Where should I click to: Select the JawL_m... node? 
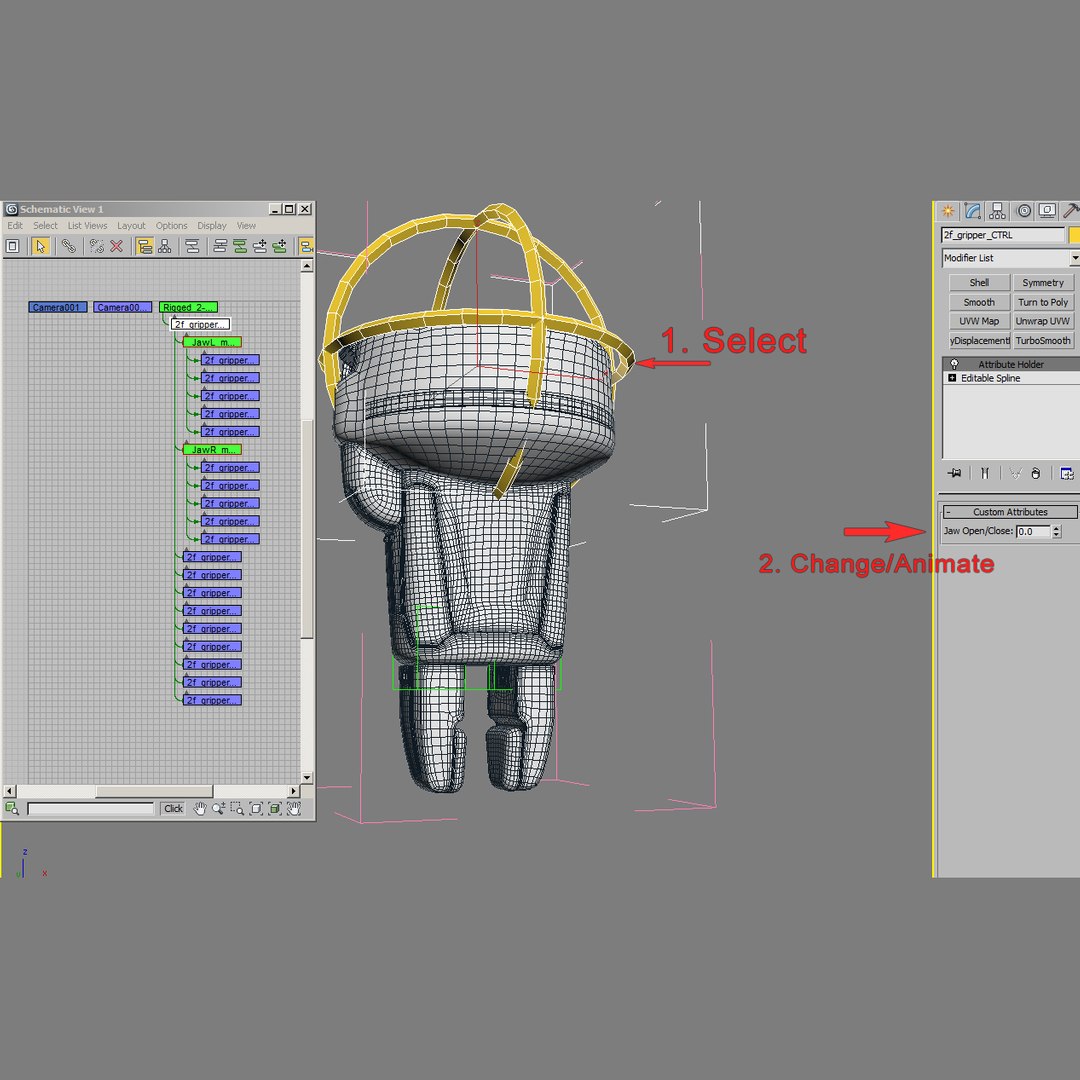click(x=212, y=342)
